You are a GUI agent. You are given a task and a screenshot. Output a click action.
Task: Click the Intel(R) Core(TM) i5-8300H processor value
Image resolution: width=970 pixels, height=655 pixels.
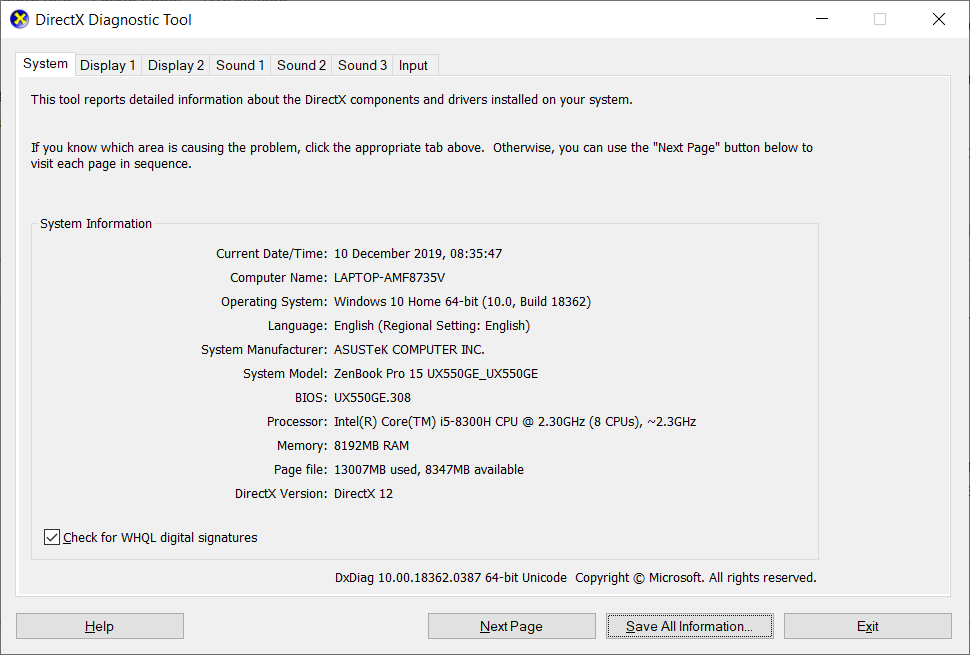point(515,422)
